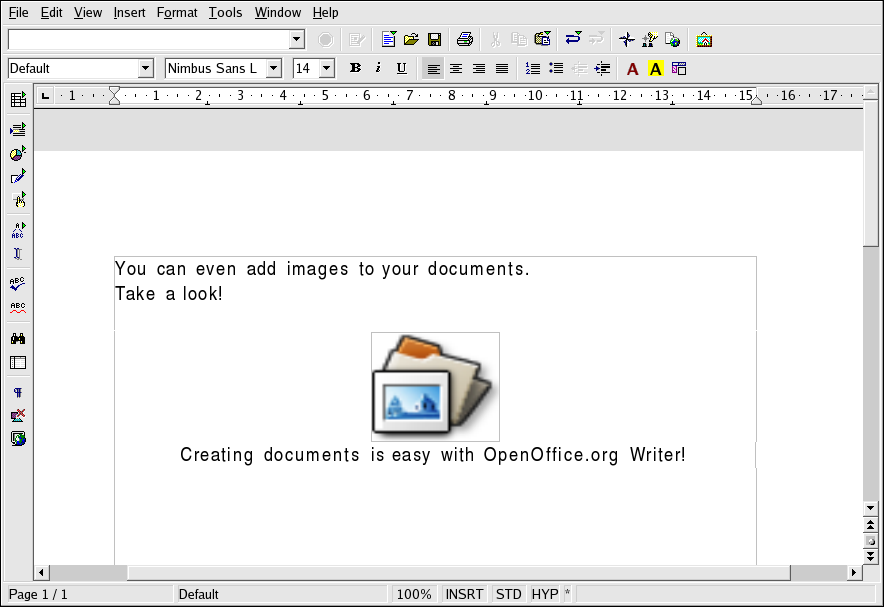Click the Save document icon
Screen dimensions: 884x607
[x=435, y=40]
